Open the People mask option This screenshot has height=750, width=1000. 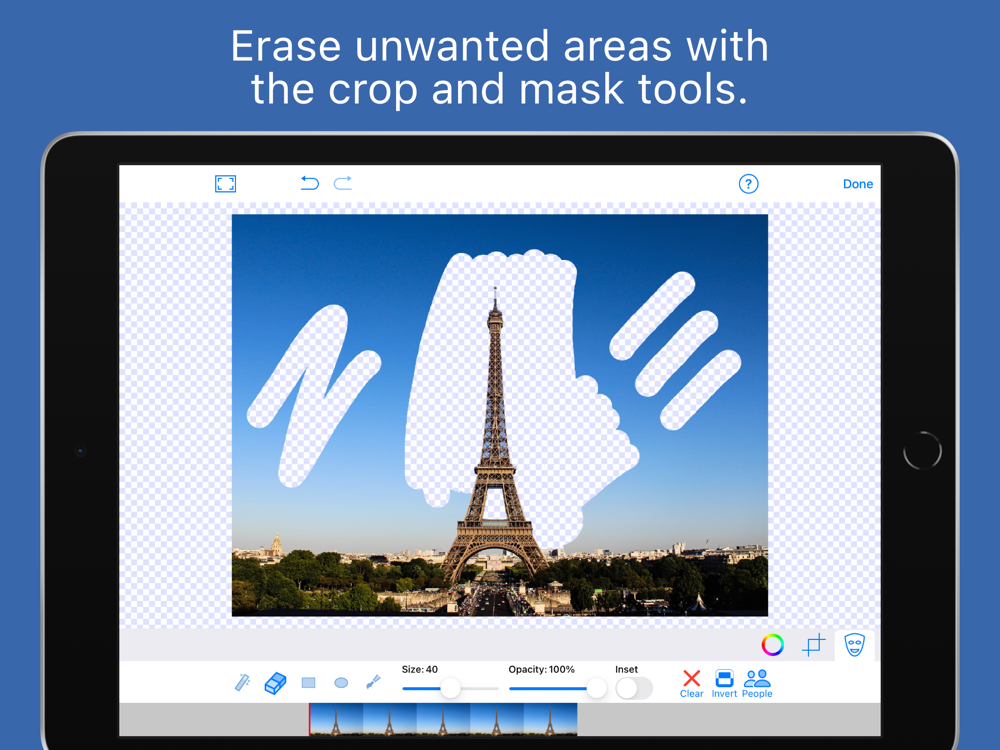(757, 684)
